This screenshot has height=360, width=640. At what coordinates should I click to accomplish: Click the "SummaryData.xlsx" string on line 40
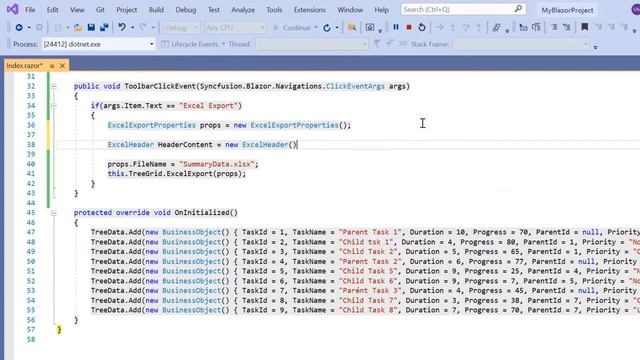[x=216, y=164]
